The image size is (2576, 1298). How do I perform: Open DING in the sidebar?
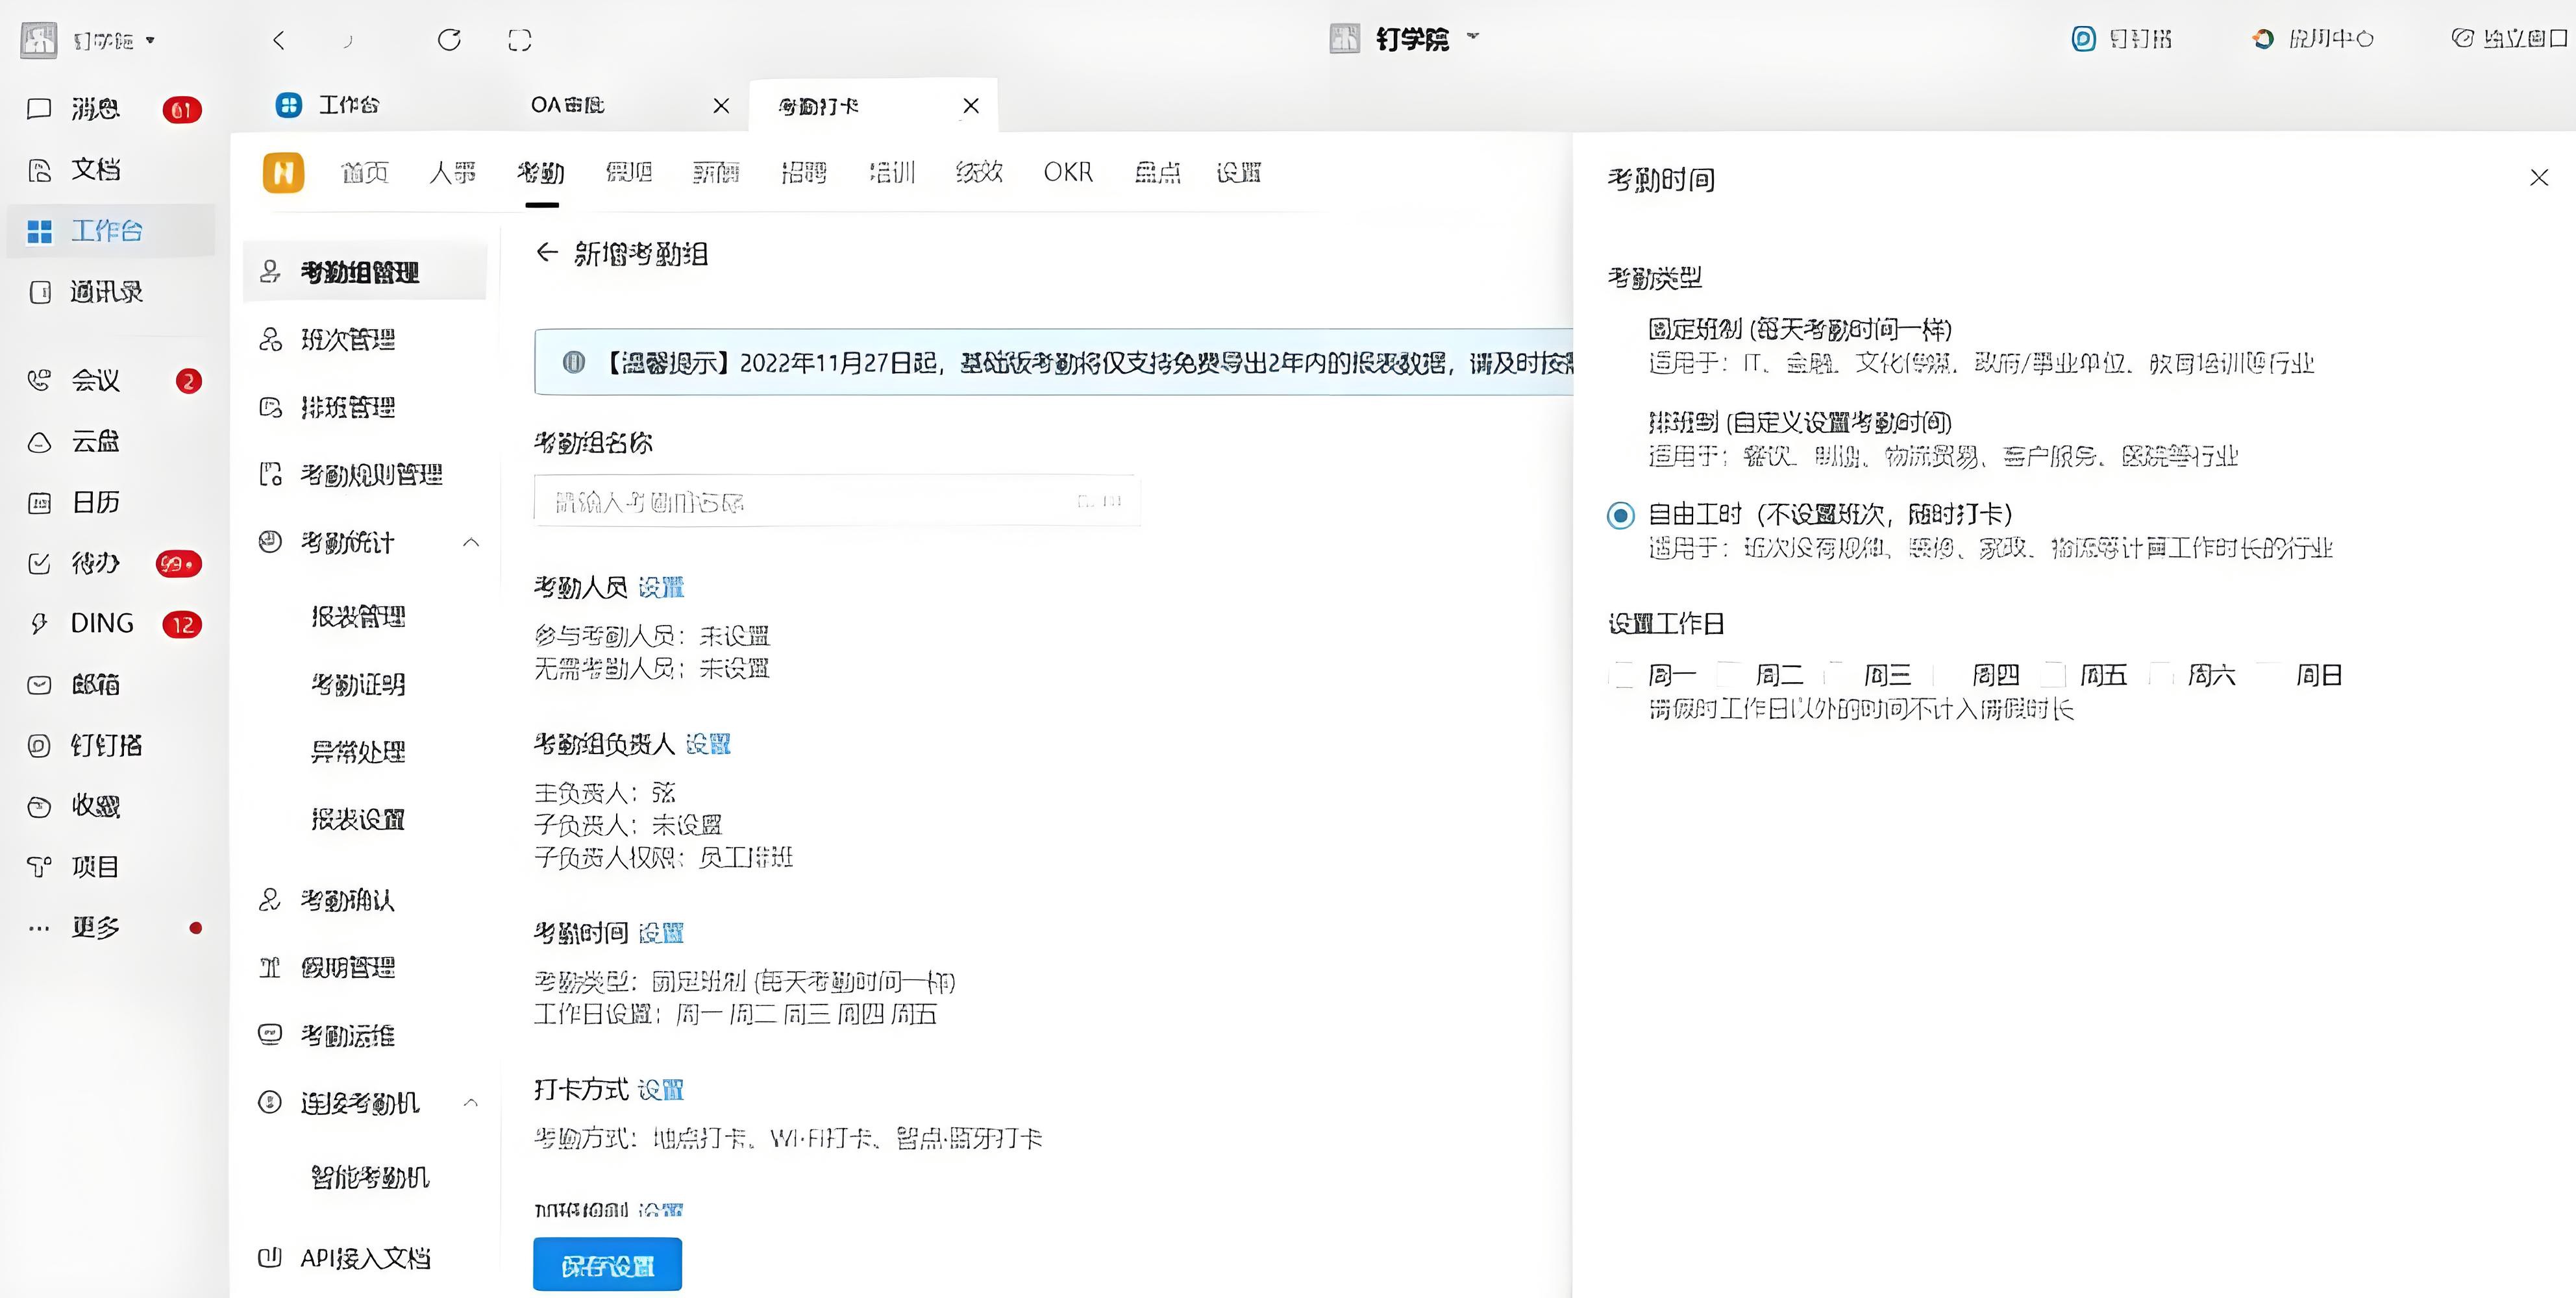[x=101, y=624]
